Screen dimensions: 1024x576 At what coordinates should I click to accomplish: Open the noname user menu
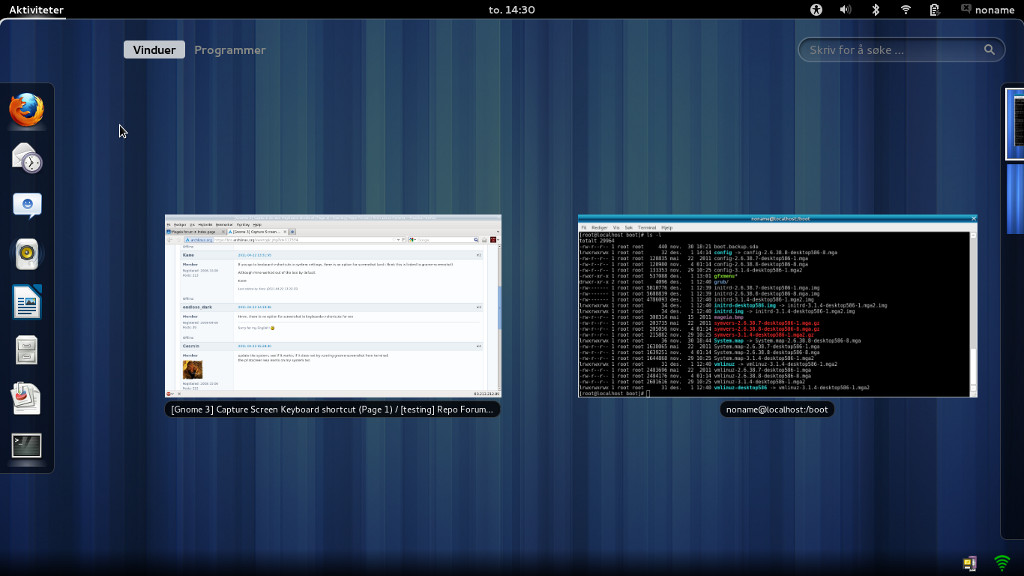click(987, 10)
